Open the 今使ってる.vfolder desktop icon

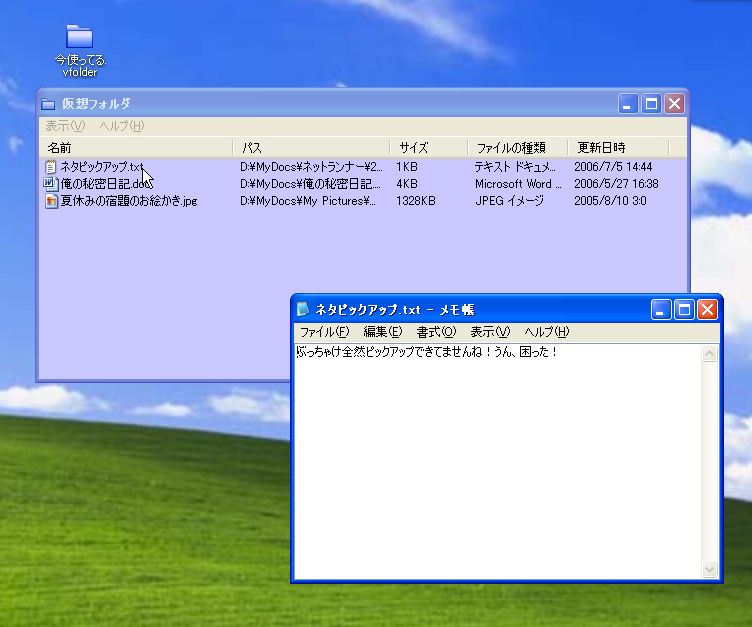tap(80, 50)
